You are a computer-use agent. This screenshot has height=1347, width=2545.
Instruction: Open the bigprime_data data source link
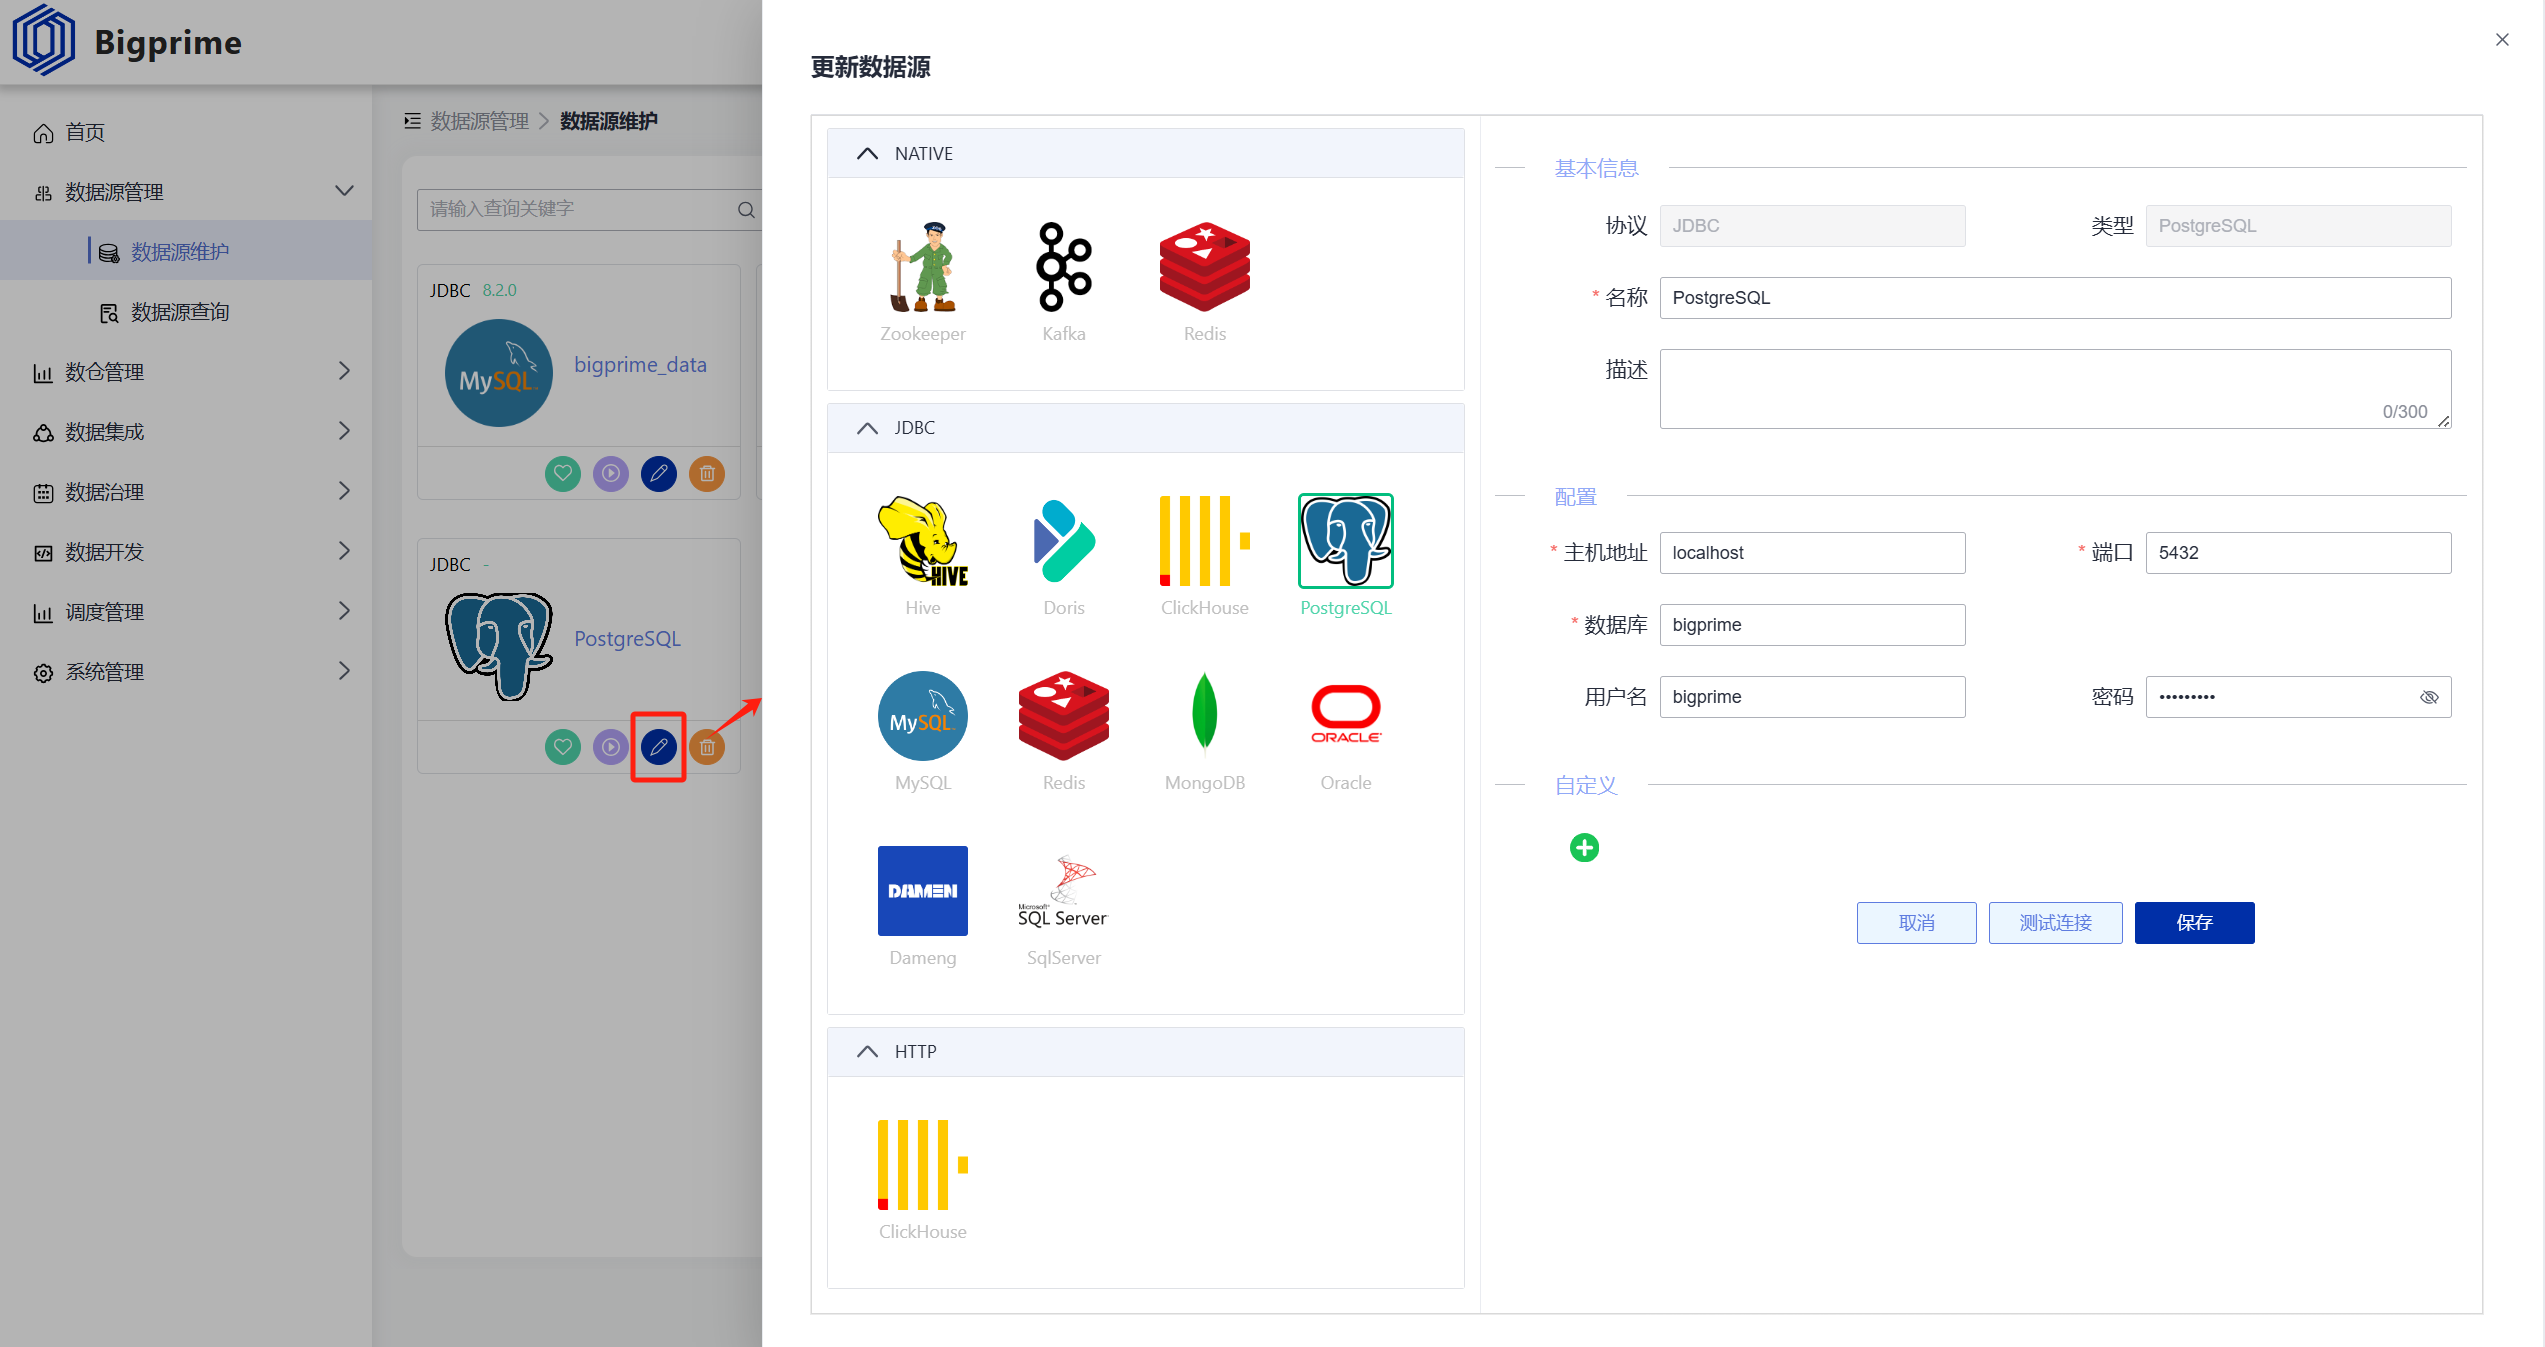(x=640, y=365)
